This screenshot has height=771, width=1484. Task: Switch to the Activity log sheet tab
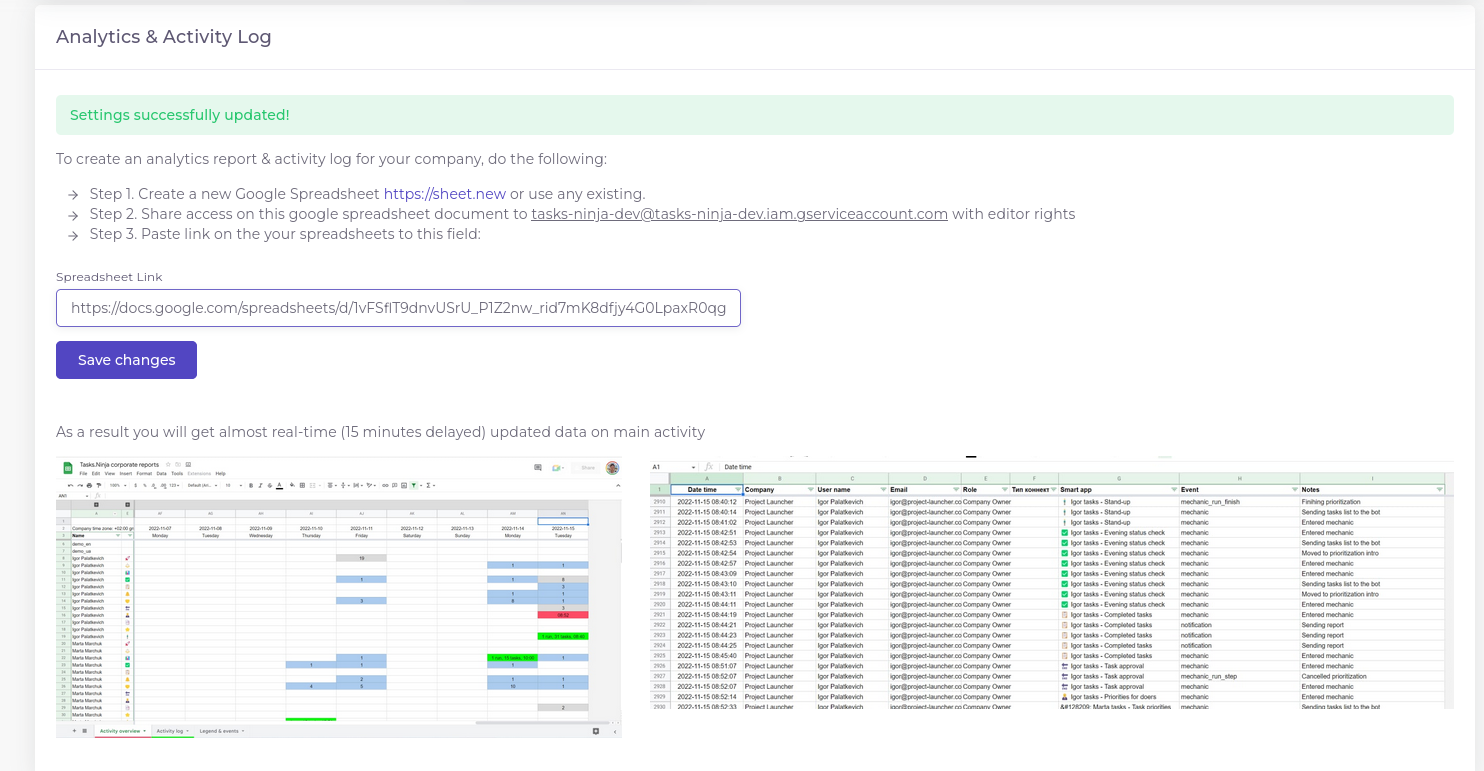169,731
